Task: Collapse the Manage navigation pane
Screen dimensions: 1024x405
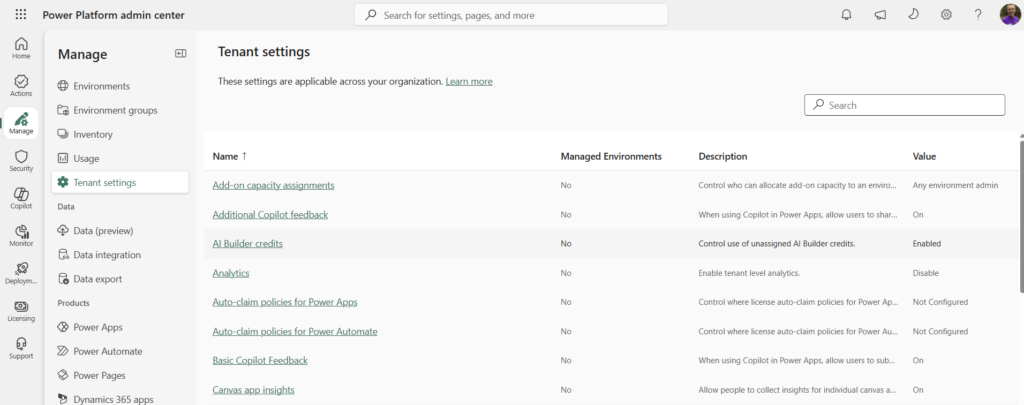Action: tap(181, 54)
